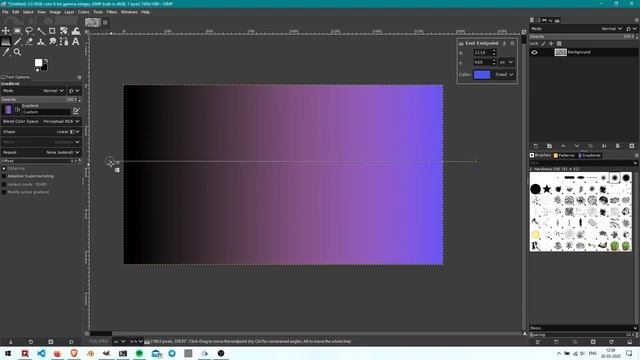Swap foreground and background colors
Viewport: 640px width, 360px height.
tap(46, 61)
